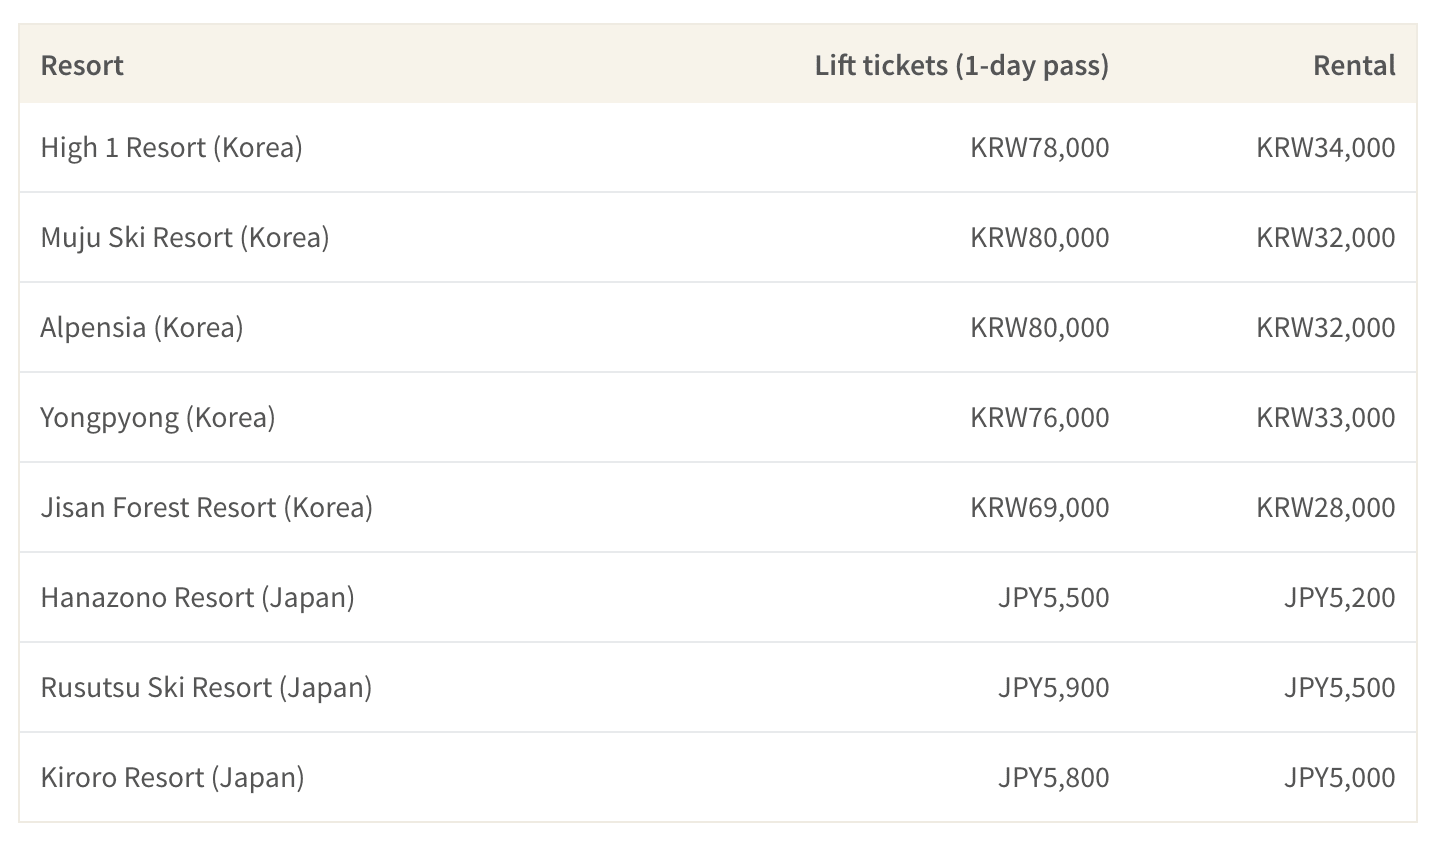Select the Kiroro Resort (Japan) cell
1442x862 pixels.
click(172, 777)
